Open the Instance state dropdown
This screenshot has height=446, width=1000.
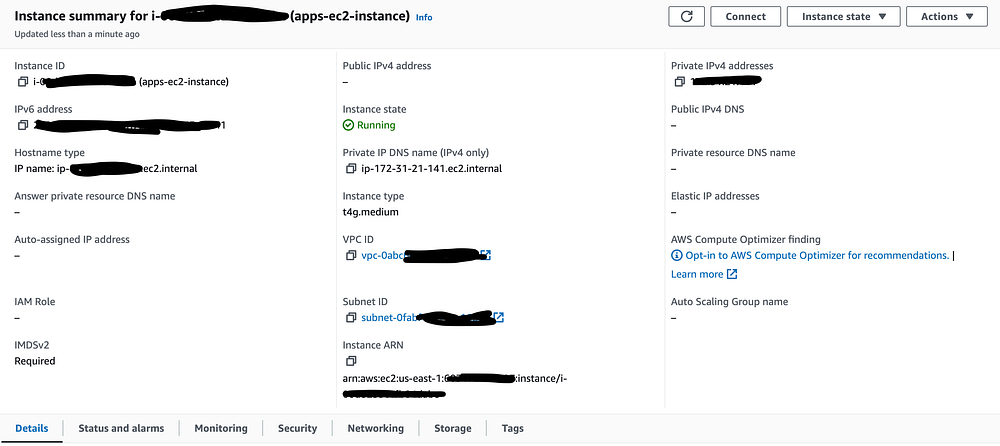click(x=844, y=16)
